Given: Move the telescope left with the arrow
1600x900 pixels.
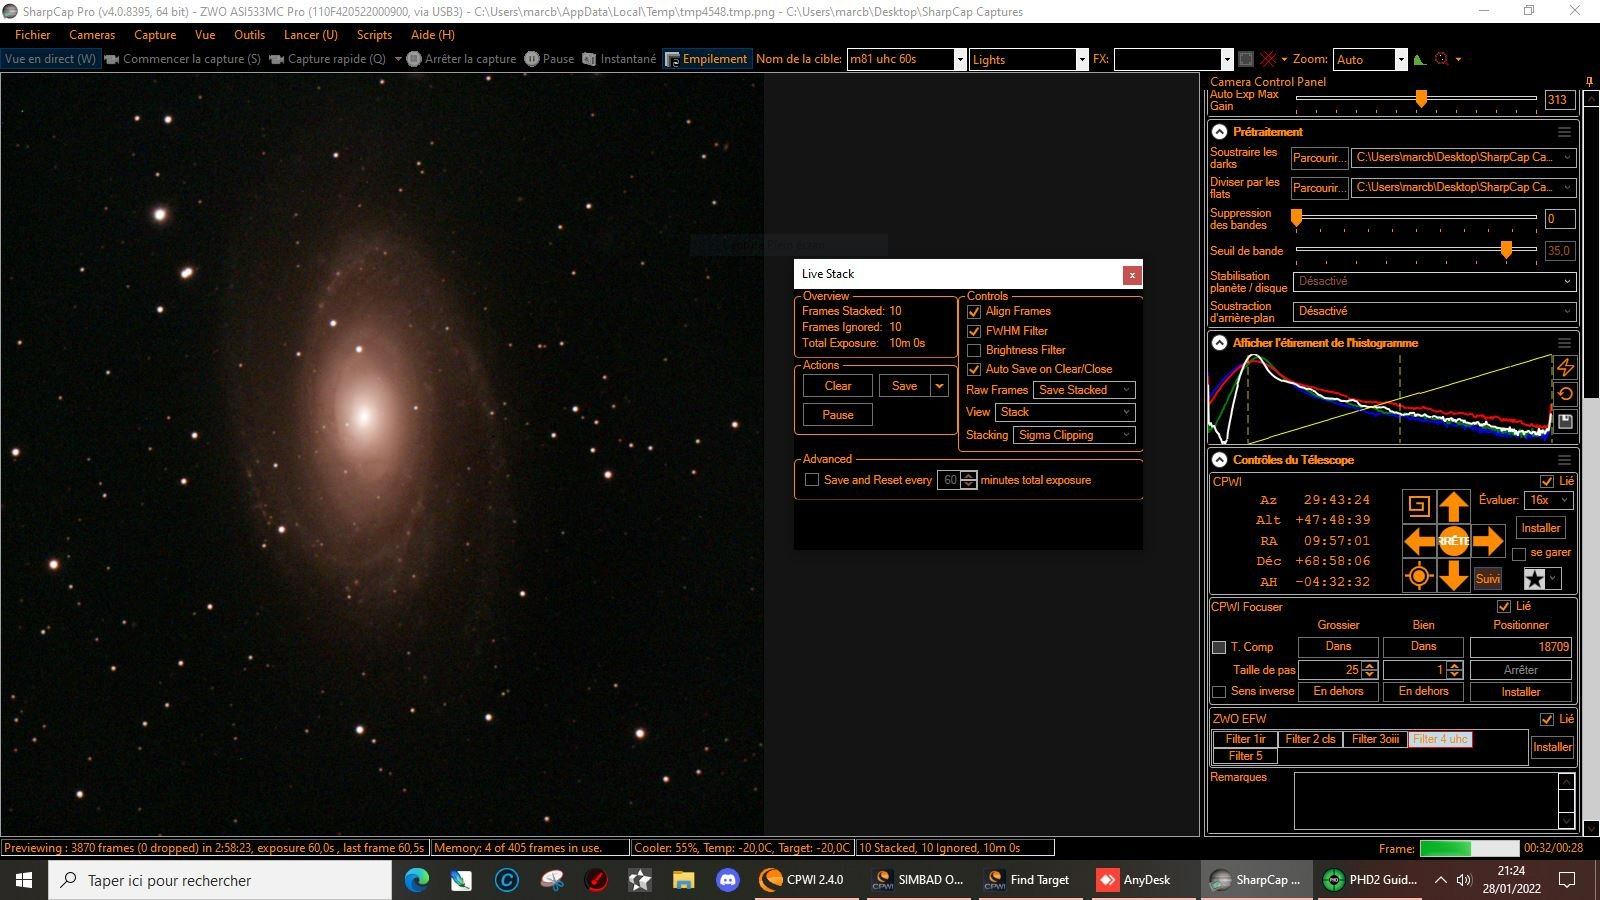Looking at the screenshot, I should click(1419, 541).
